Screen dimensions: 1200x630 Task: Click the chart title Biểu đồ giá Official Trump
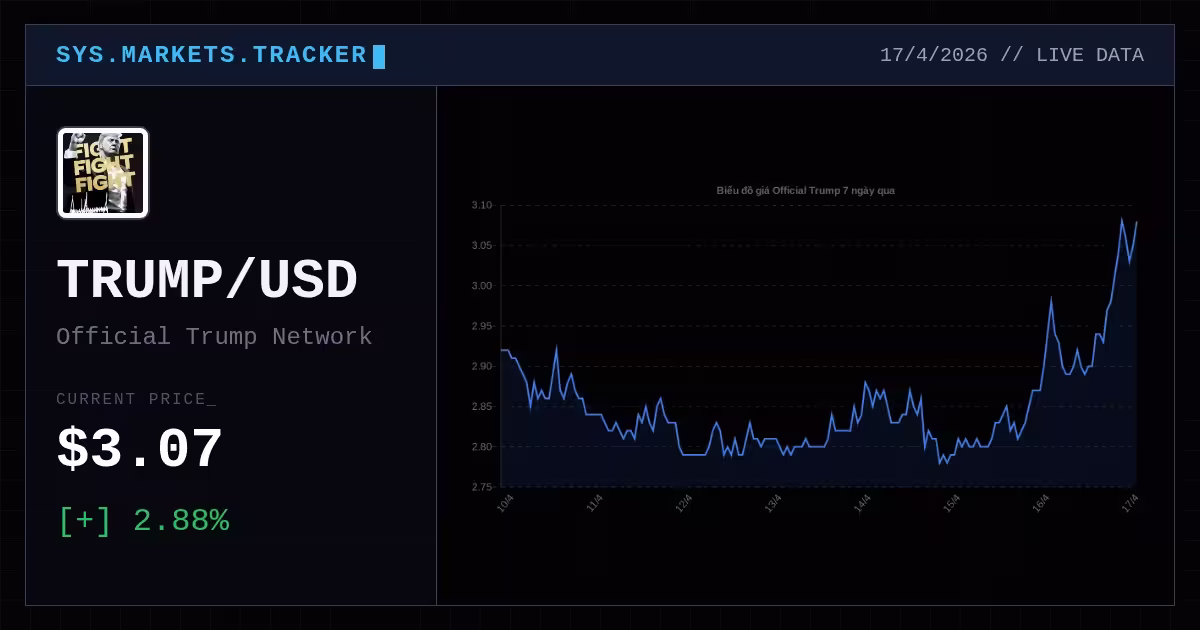coord(805,190)
